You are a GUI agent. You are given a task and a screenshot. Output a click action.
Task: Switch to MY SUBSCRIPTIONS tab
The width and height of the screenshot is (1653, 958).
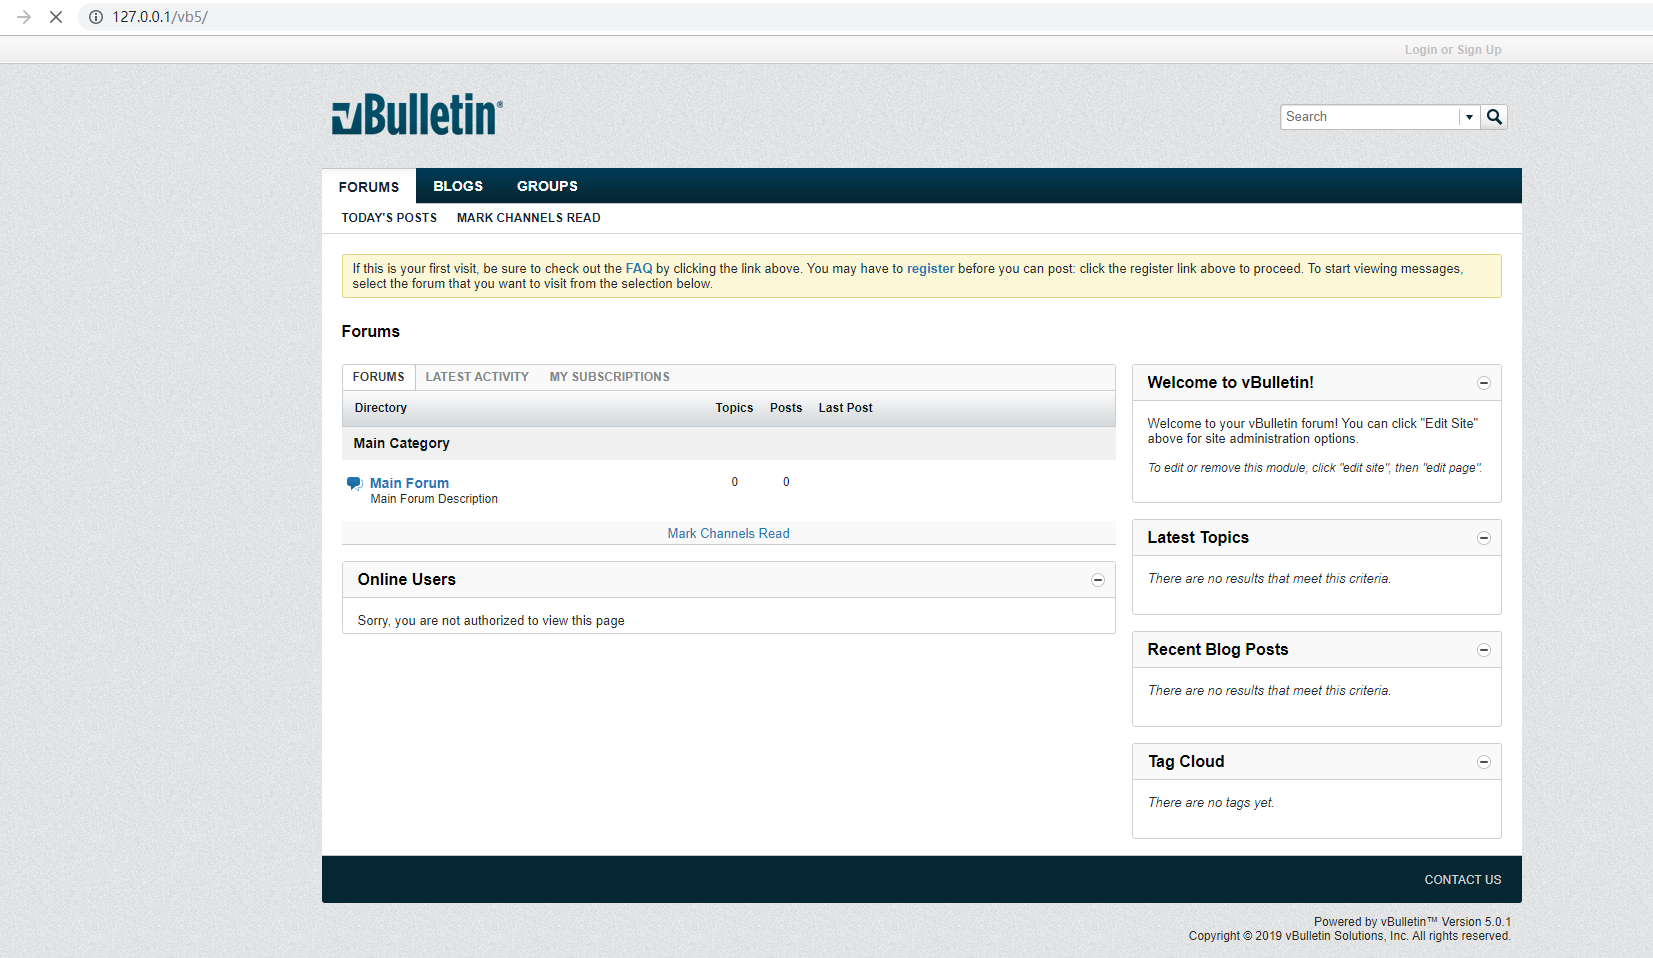click(x=610, y=377)
